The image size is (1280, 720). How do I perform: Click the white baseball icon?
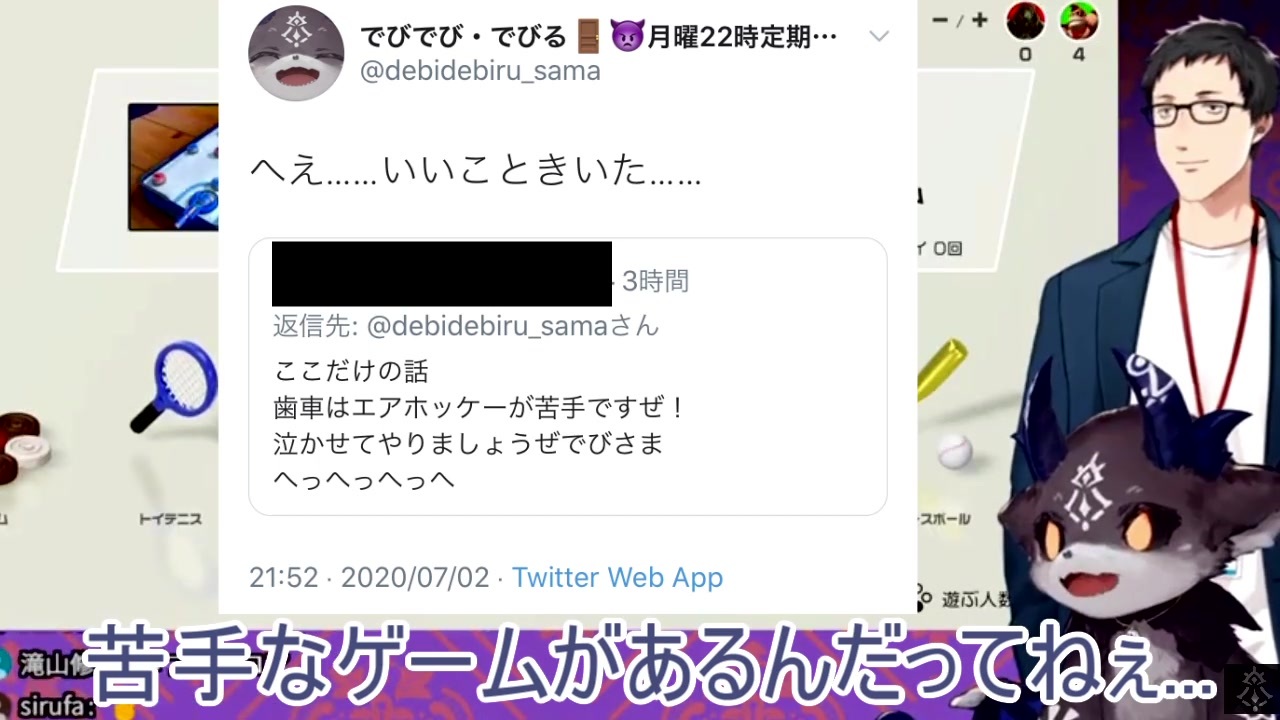pyautogui.click(x=953, y=452)
